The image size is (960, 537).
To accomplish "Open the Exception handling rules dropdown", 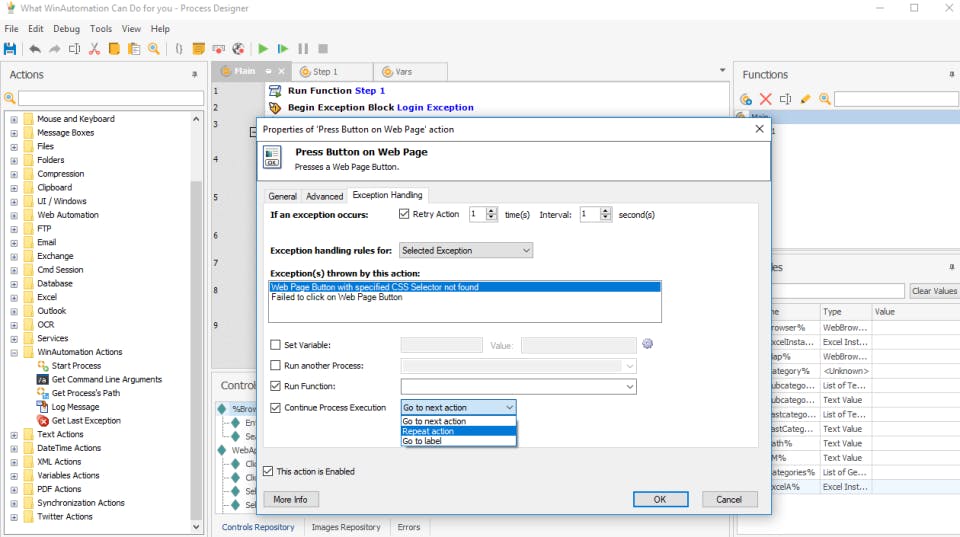I will coord(465,250).
